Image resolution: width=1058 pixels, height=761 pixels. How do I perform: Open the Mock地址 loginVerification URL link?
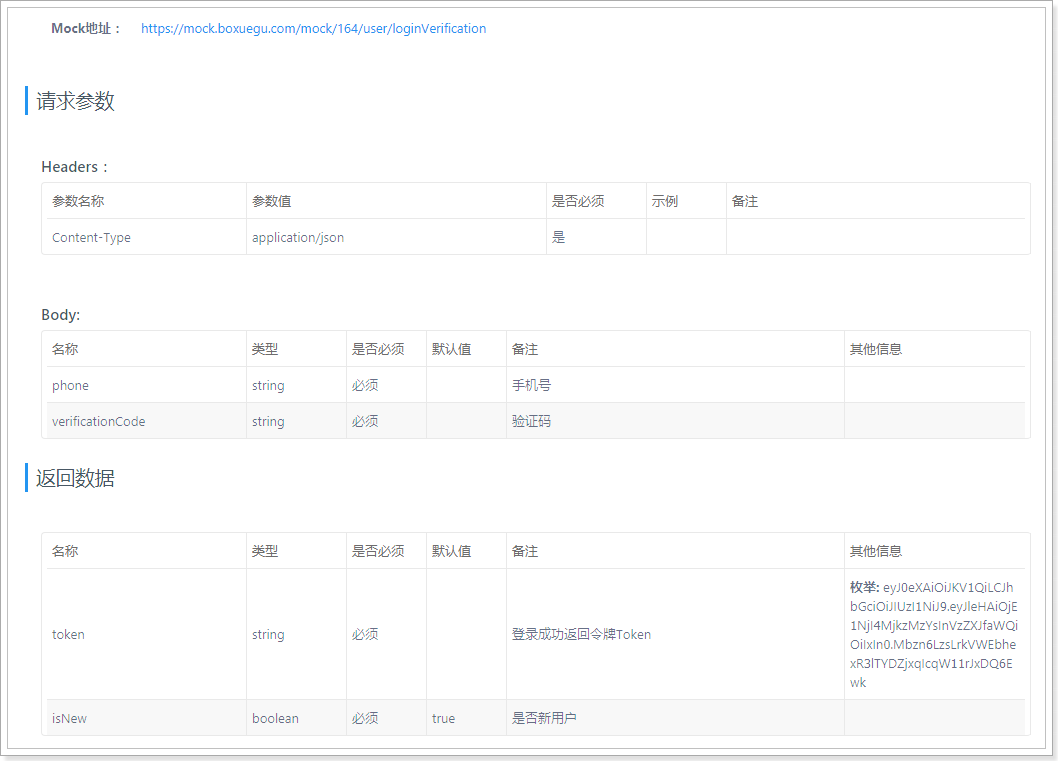coord(313,28)
